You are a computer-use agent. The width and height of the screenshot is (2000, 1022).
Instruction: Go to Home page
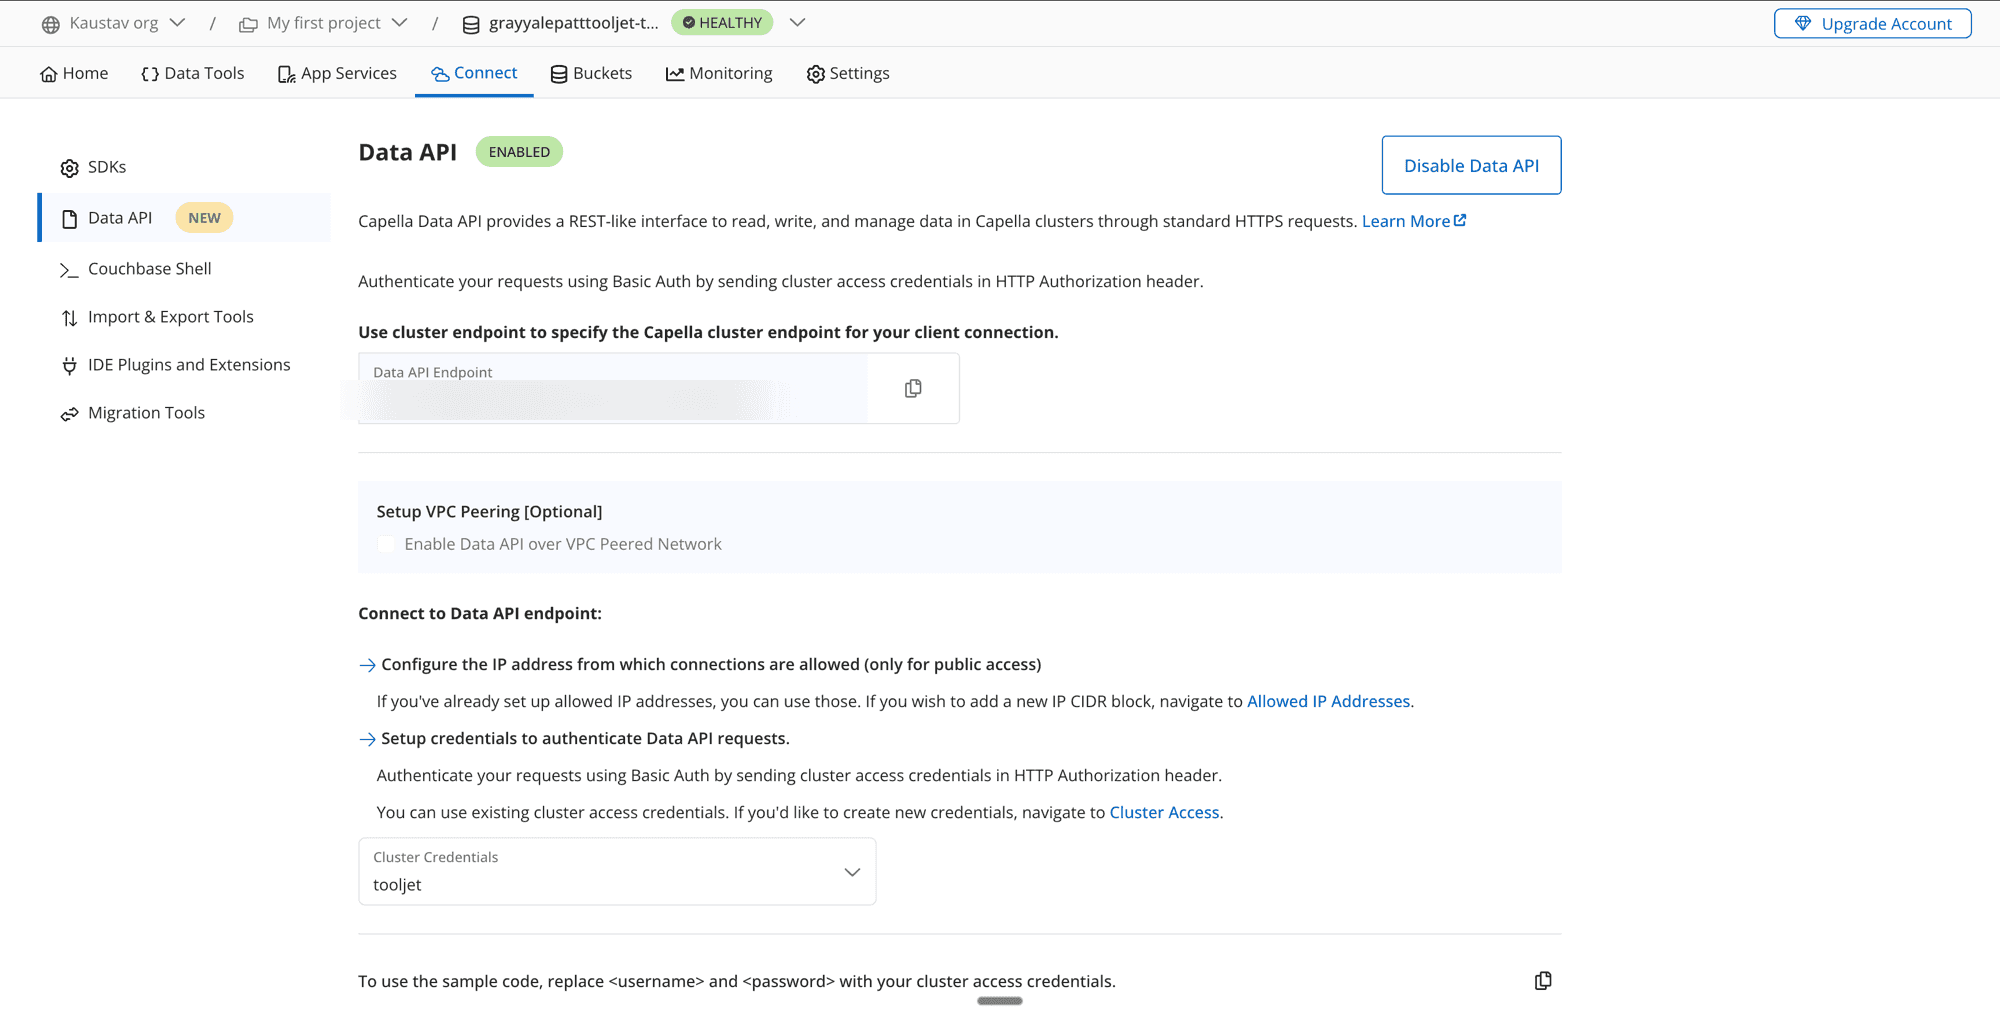click(74, 73)
